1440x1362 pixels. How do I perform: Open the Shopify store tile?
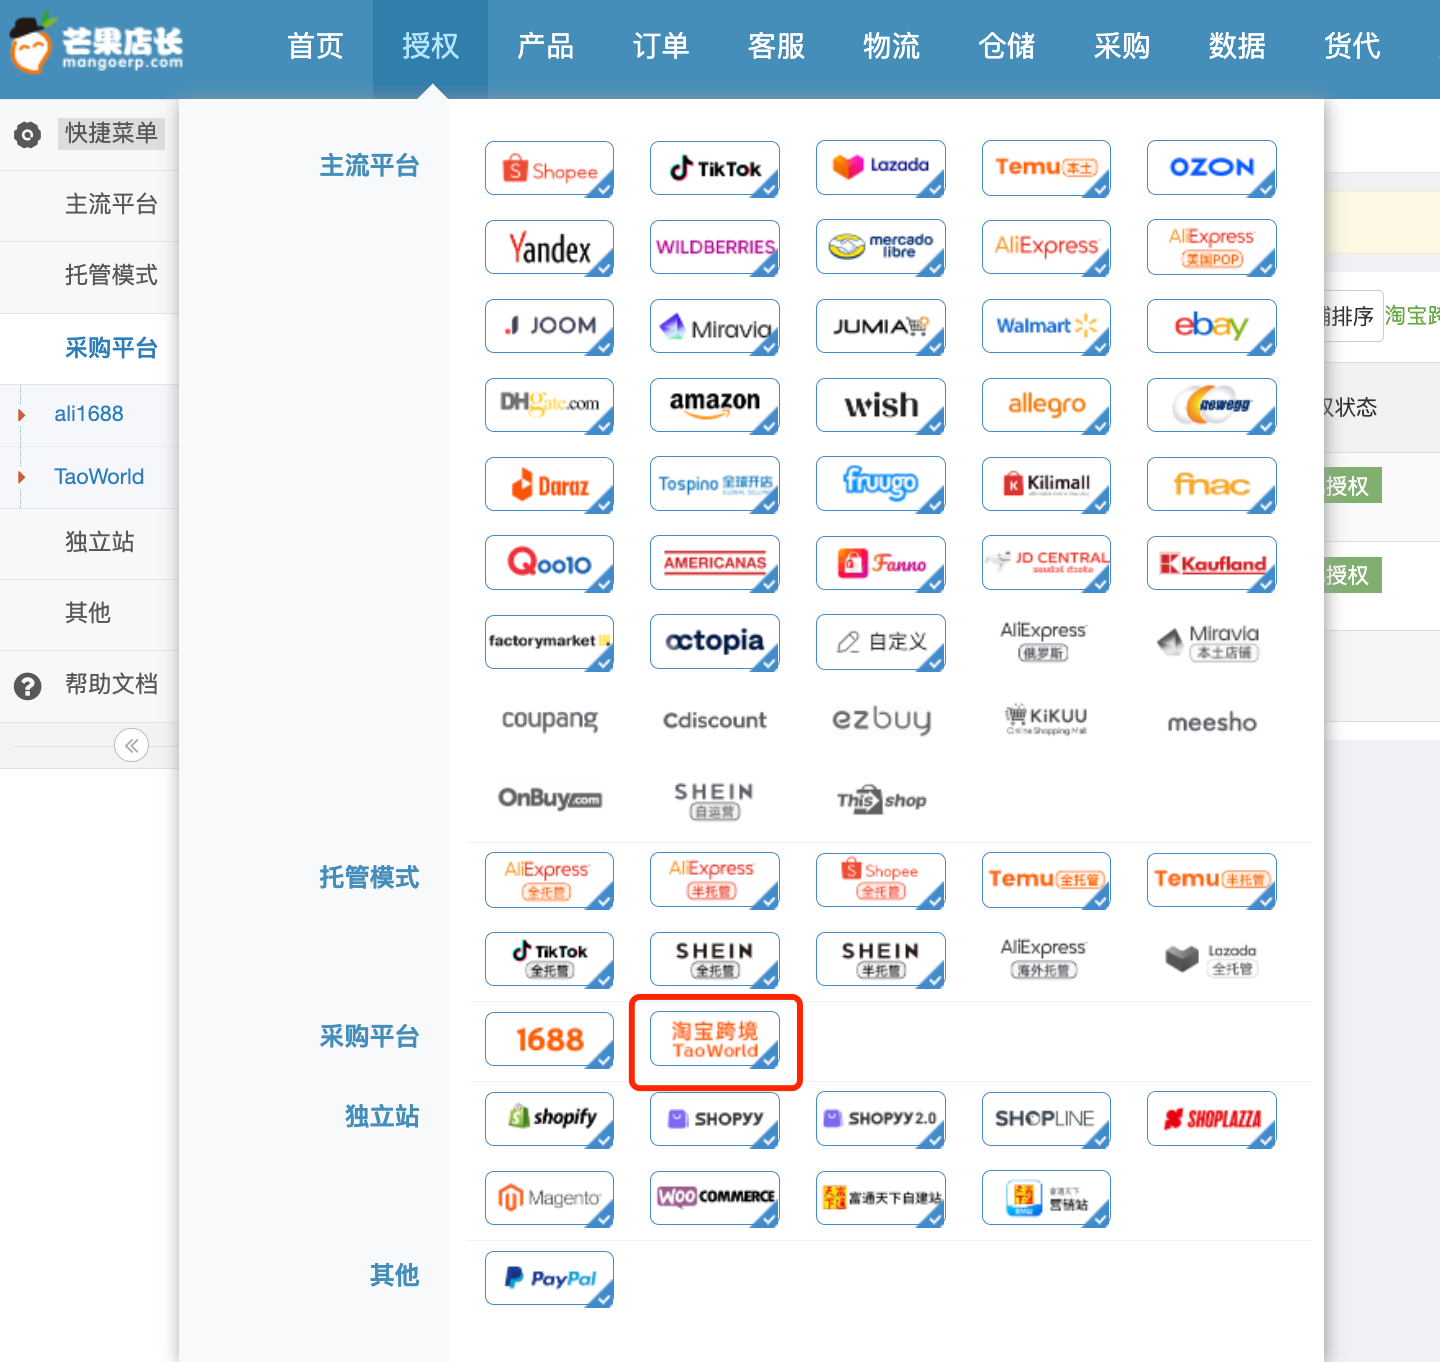pos(549,1119)
